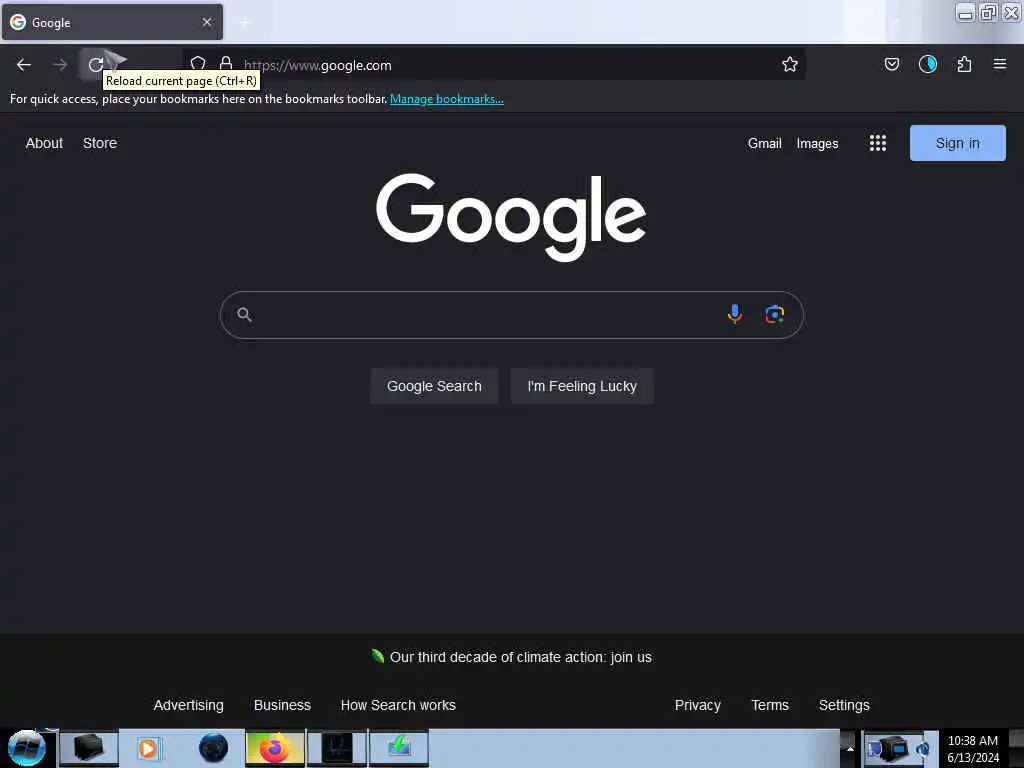The height and width of the screenshot is (768, 1024).
Task: Open the tracking protection shield icon
Action: (x=198, y=63)
